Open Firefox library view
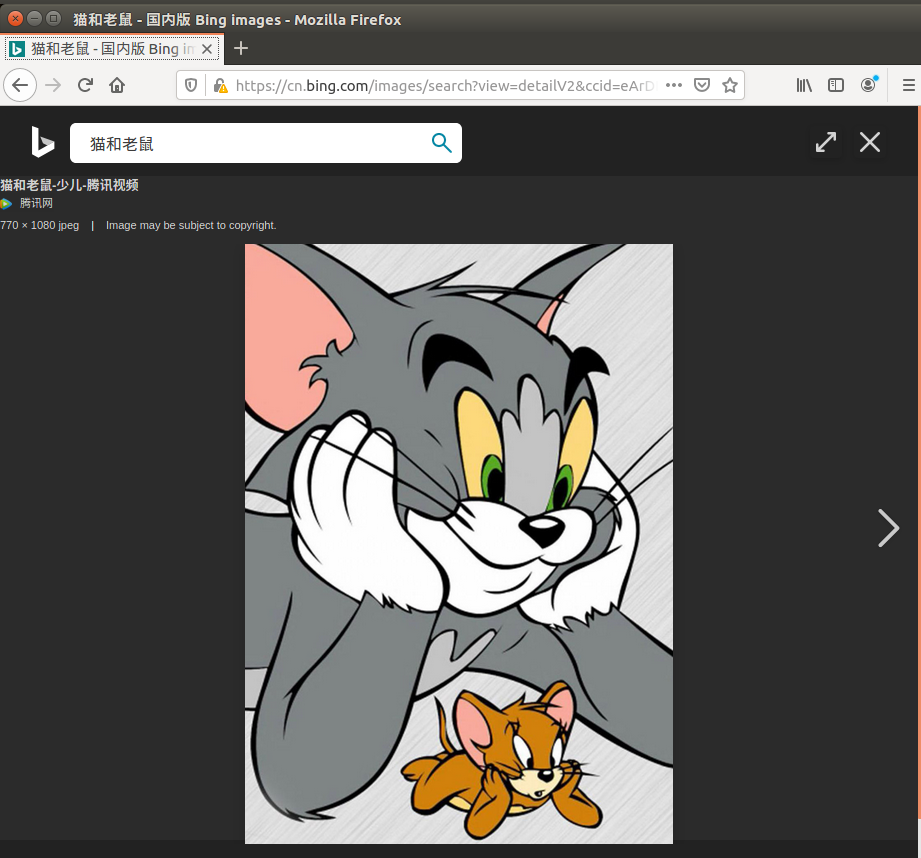Image resolution: width=921 pixels, height=858 pixels. [804, 85]
